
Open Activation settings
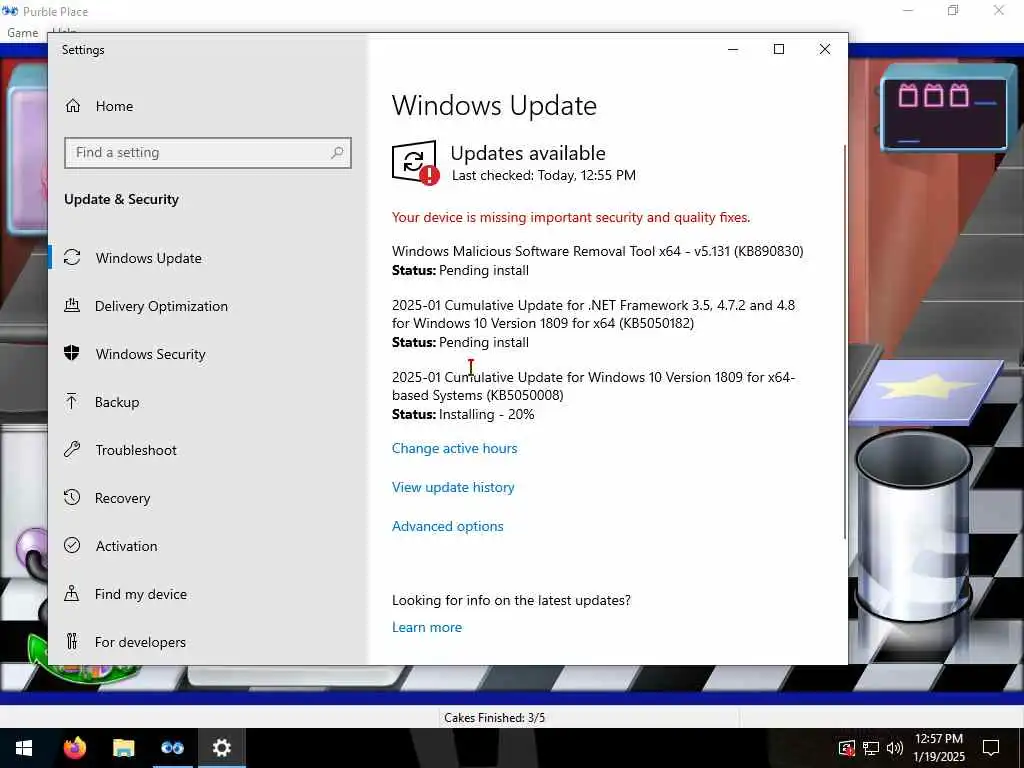[126, 546]
